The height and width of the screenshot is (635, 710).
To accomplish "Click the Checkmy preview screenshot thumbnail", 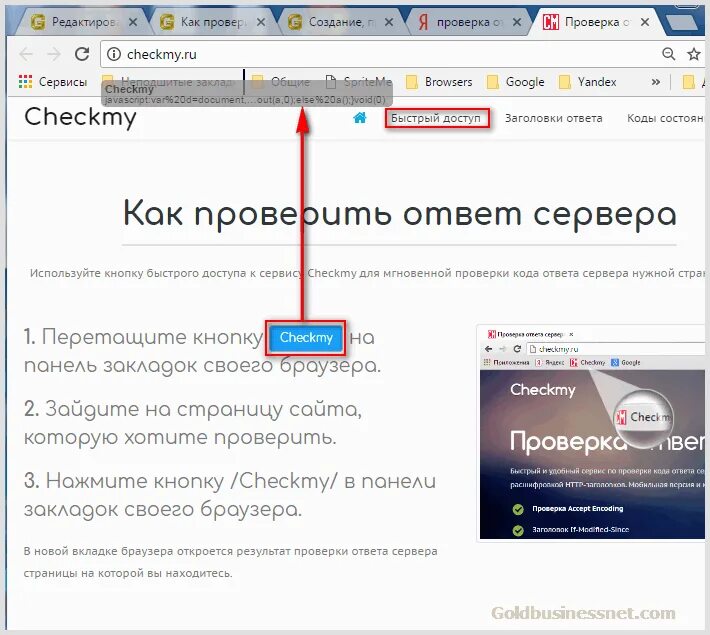I will click(x=591, y=433).
